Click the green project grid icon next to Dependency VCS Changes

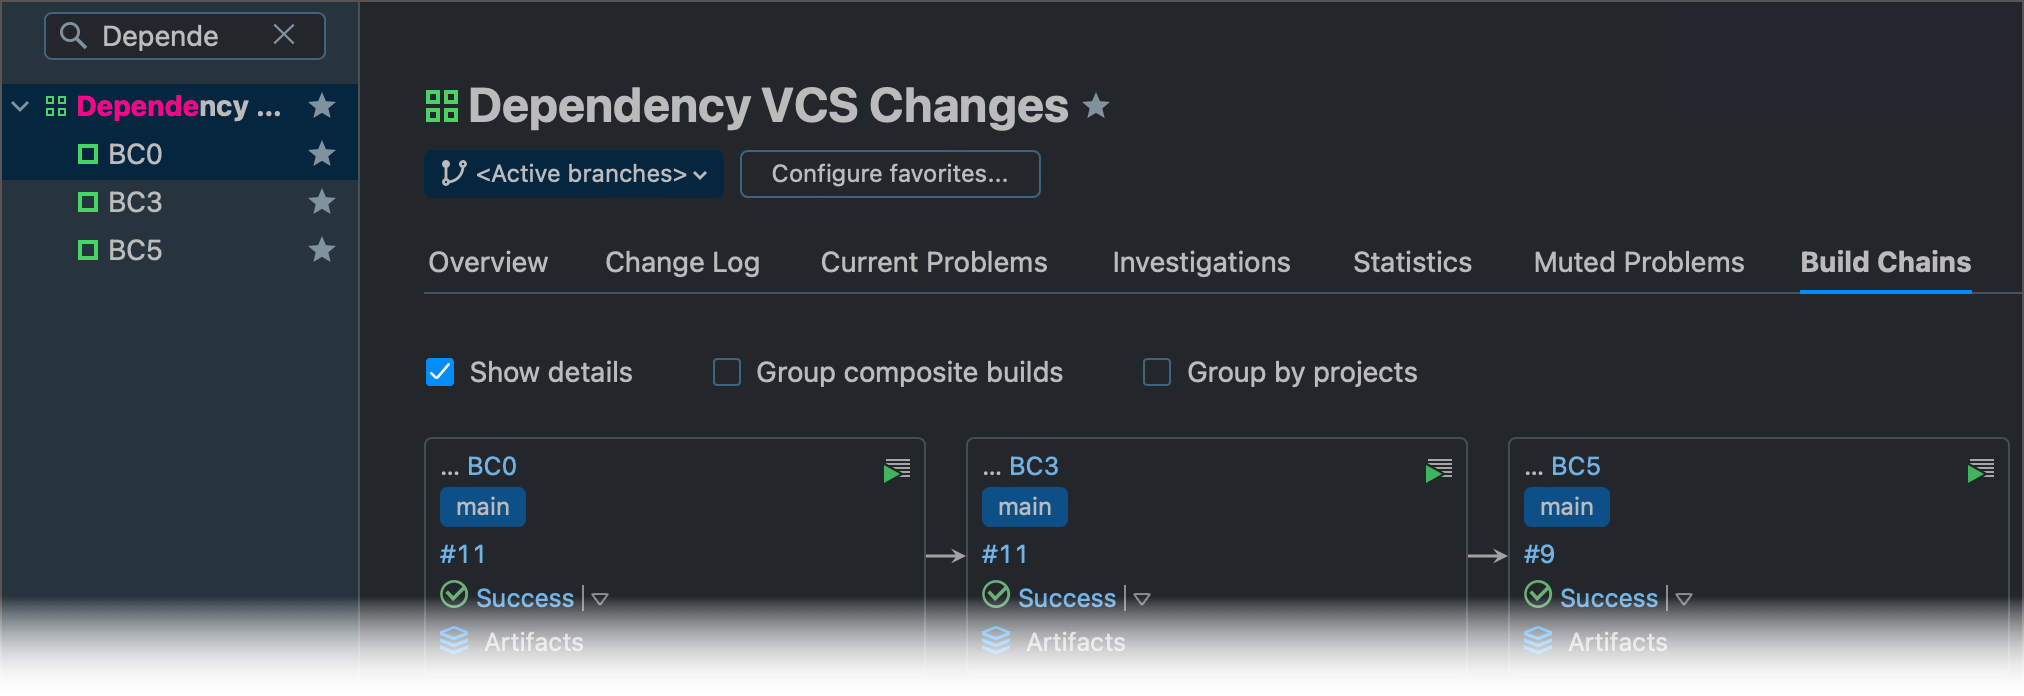[x=441, y=103]
